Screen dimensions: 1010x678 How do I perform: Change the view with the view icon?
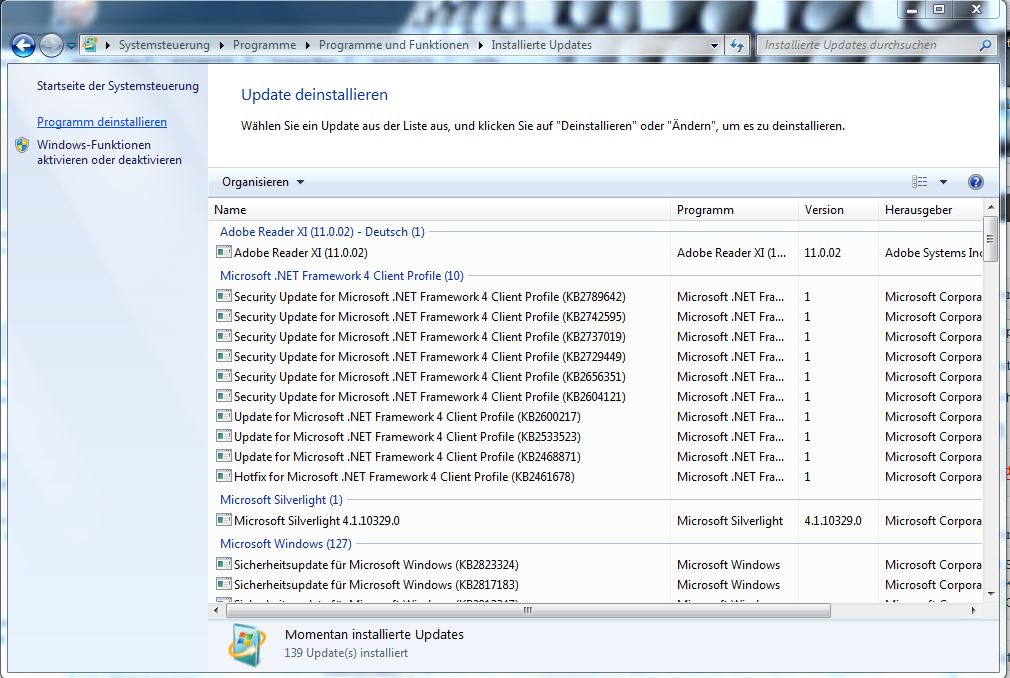coord(920,182)
